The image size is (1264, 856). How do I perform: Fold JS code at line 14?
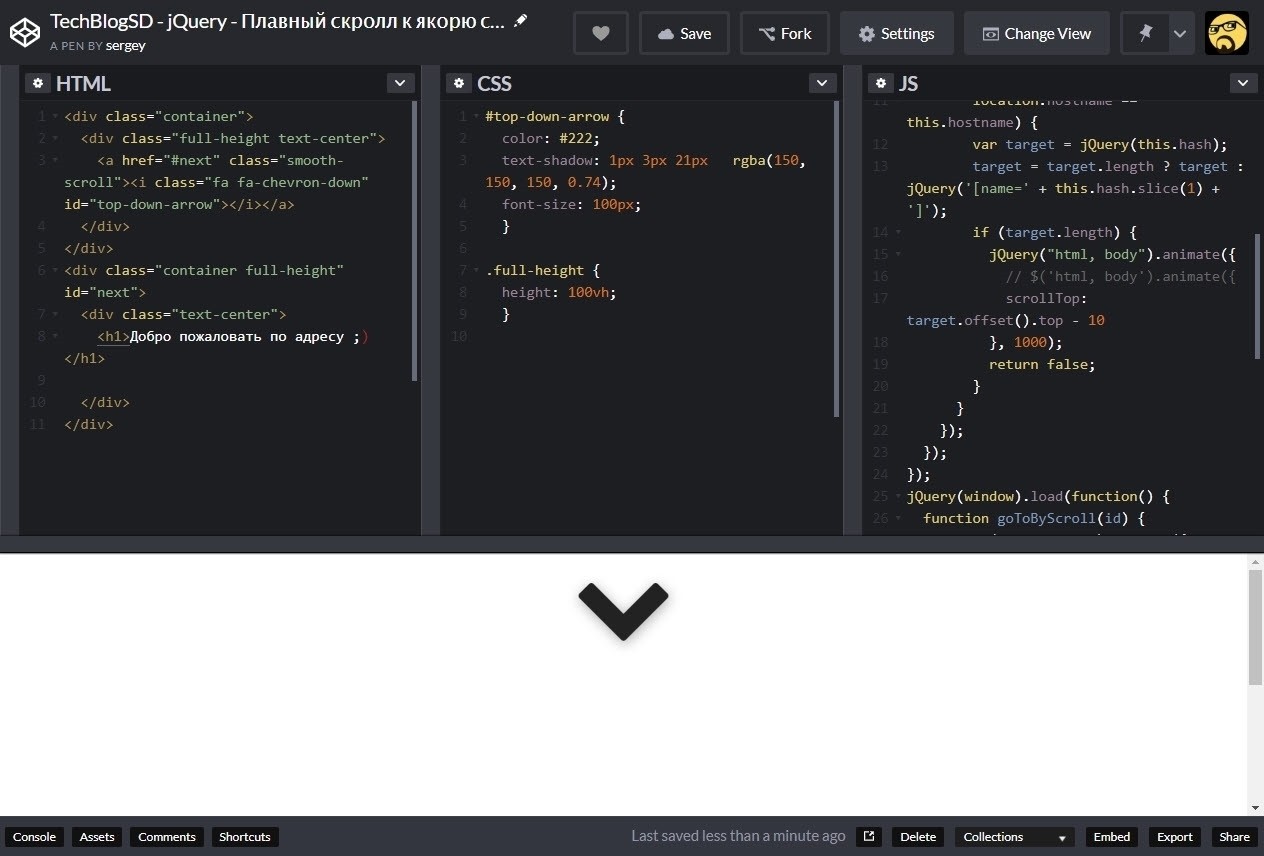coord(898,232)
